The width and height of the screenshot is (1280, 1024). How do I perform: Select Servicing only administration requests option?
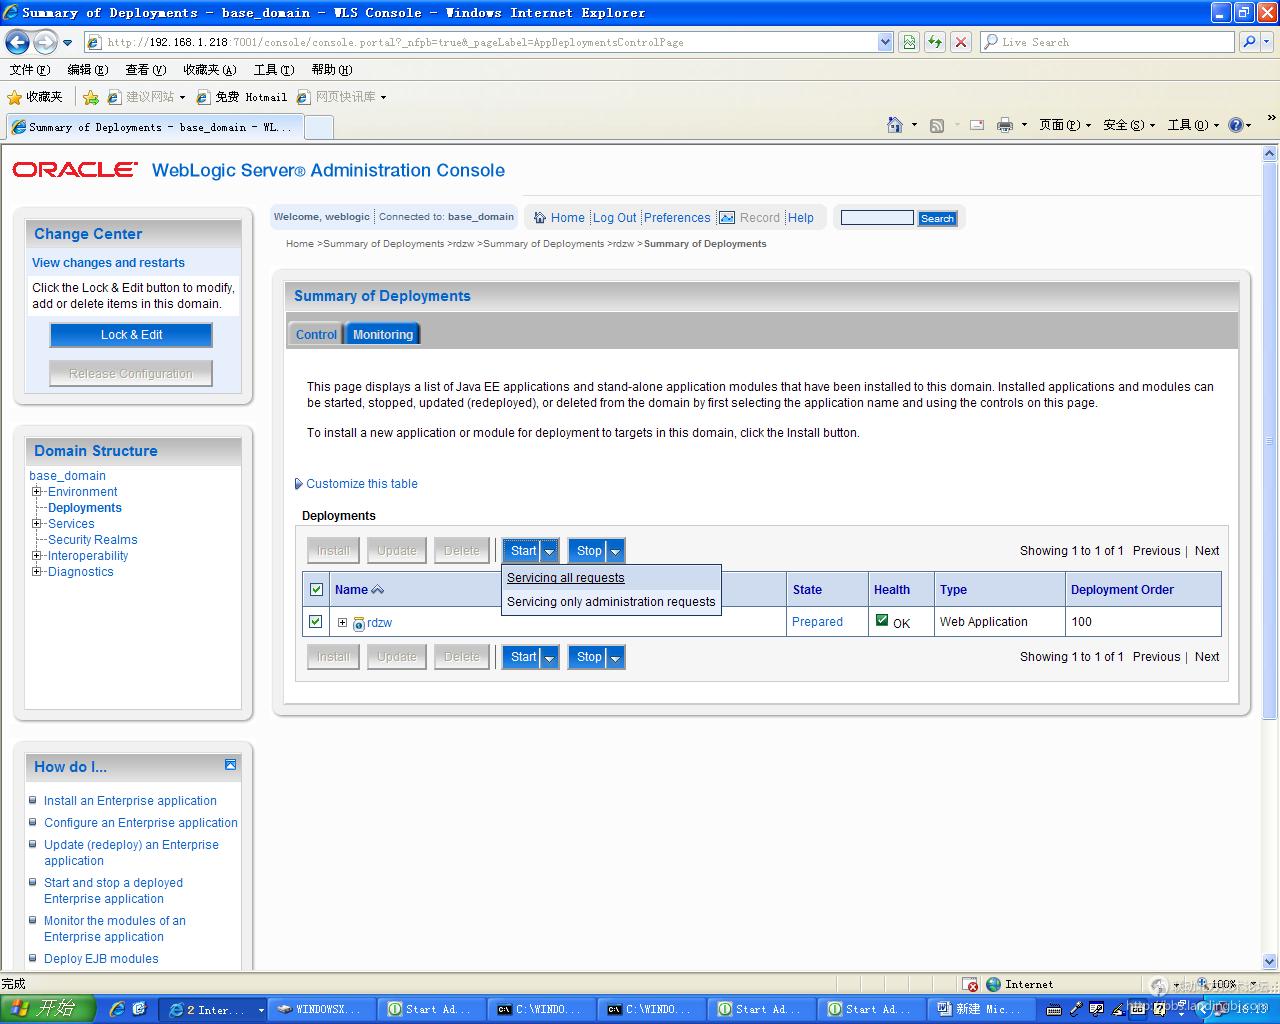click(611, 602)
